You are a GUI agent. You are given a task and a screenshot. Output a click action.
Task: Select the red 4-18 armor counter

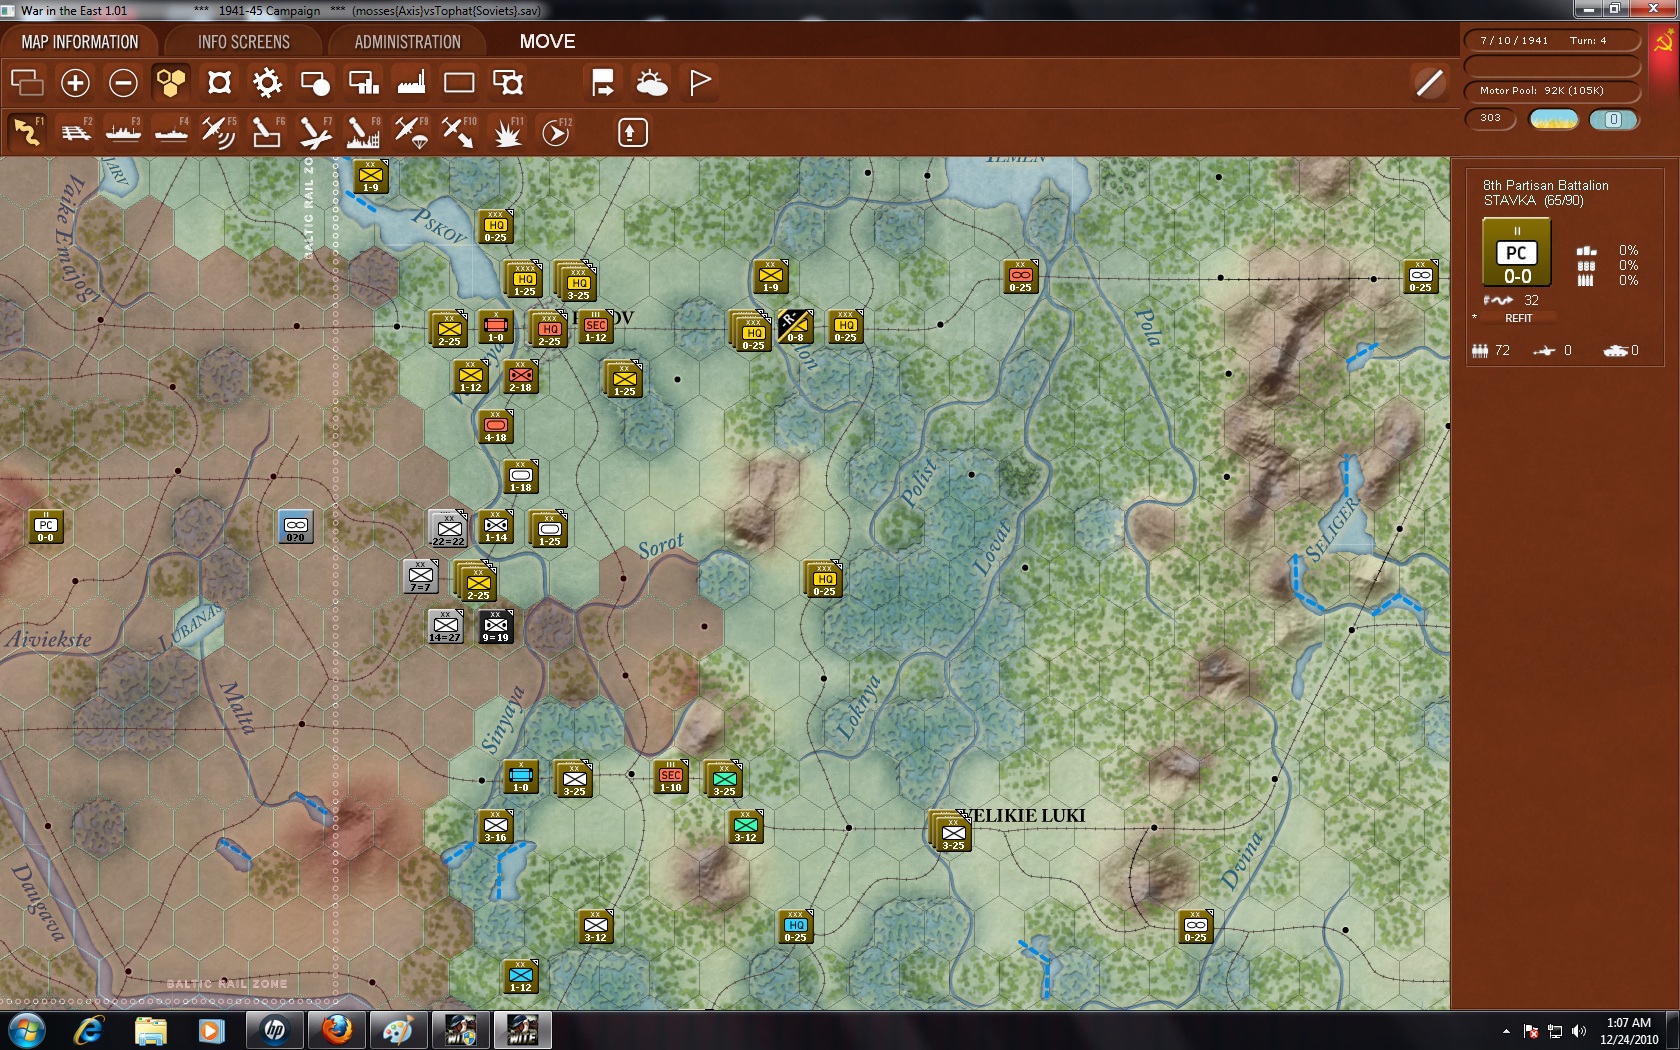496,426
